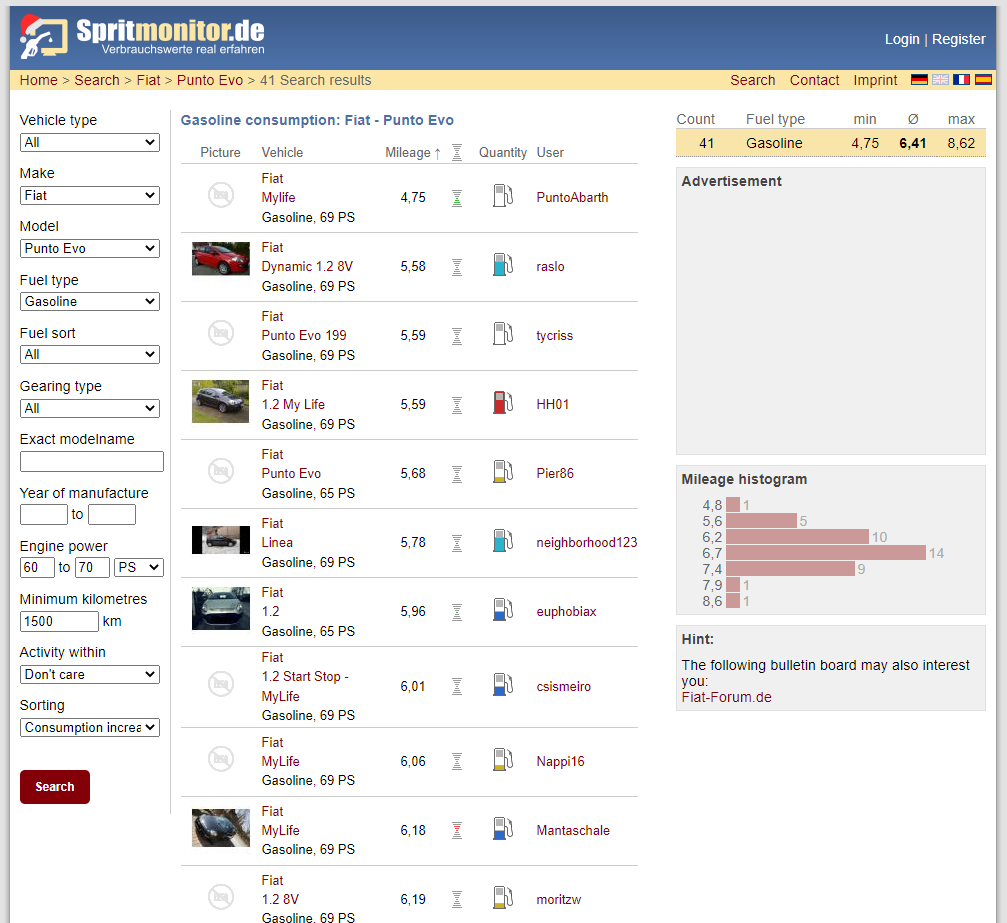Open the Contact page link
Viewport: 1007px width, 923px height.
tap(814, 80)
